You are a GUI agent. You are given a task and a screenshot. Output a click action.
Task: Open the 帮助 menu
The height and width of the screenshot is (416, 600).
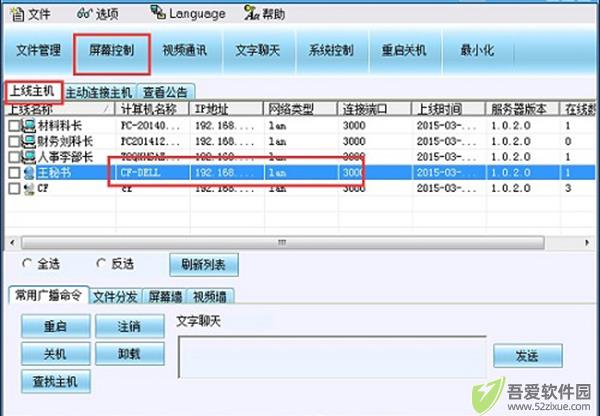[x=265, y=14]
